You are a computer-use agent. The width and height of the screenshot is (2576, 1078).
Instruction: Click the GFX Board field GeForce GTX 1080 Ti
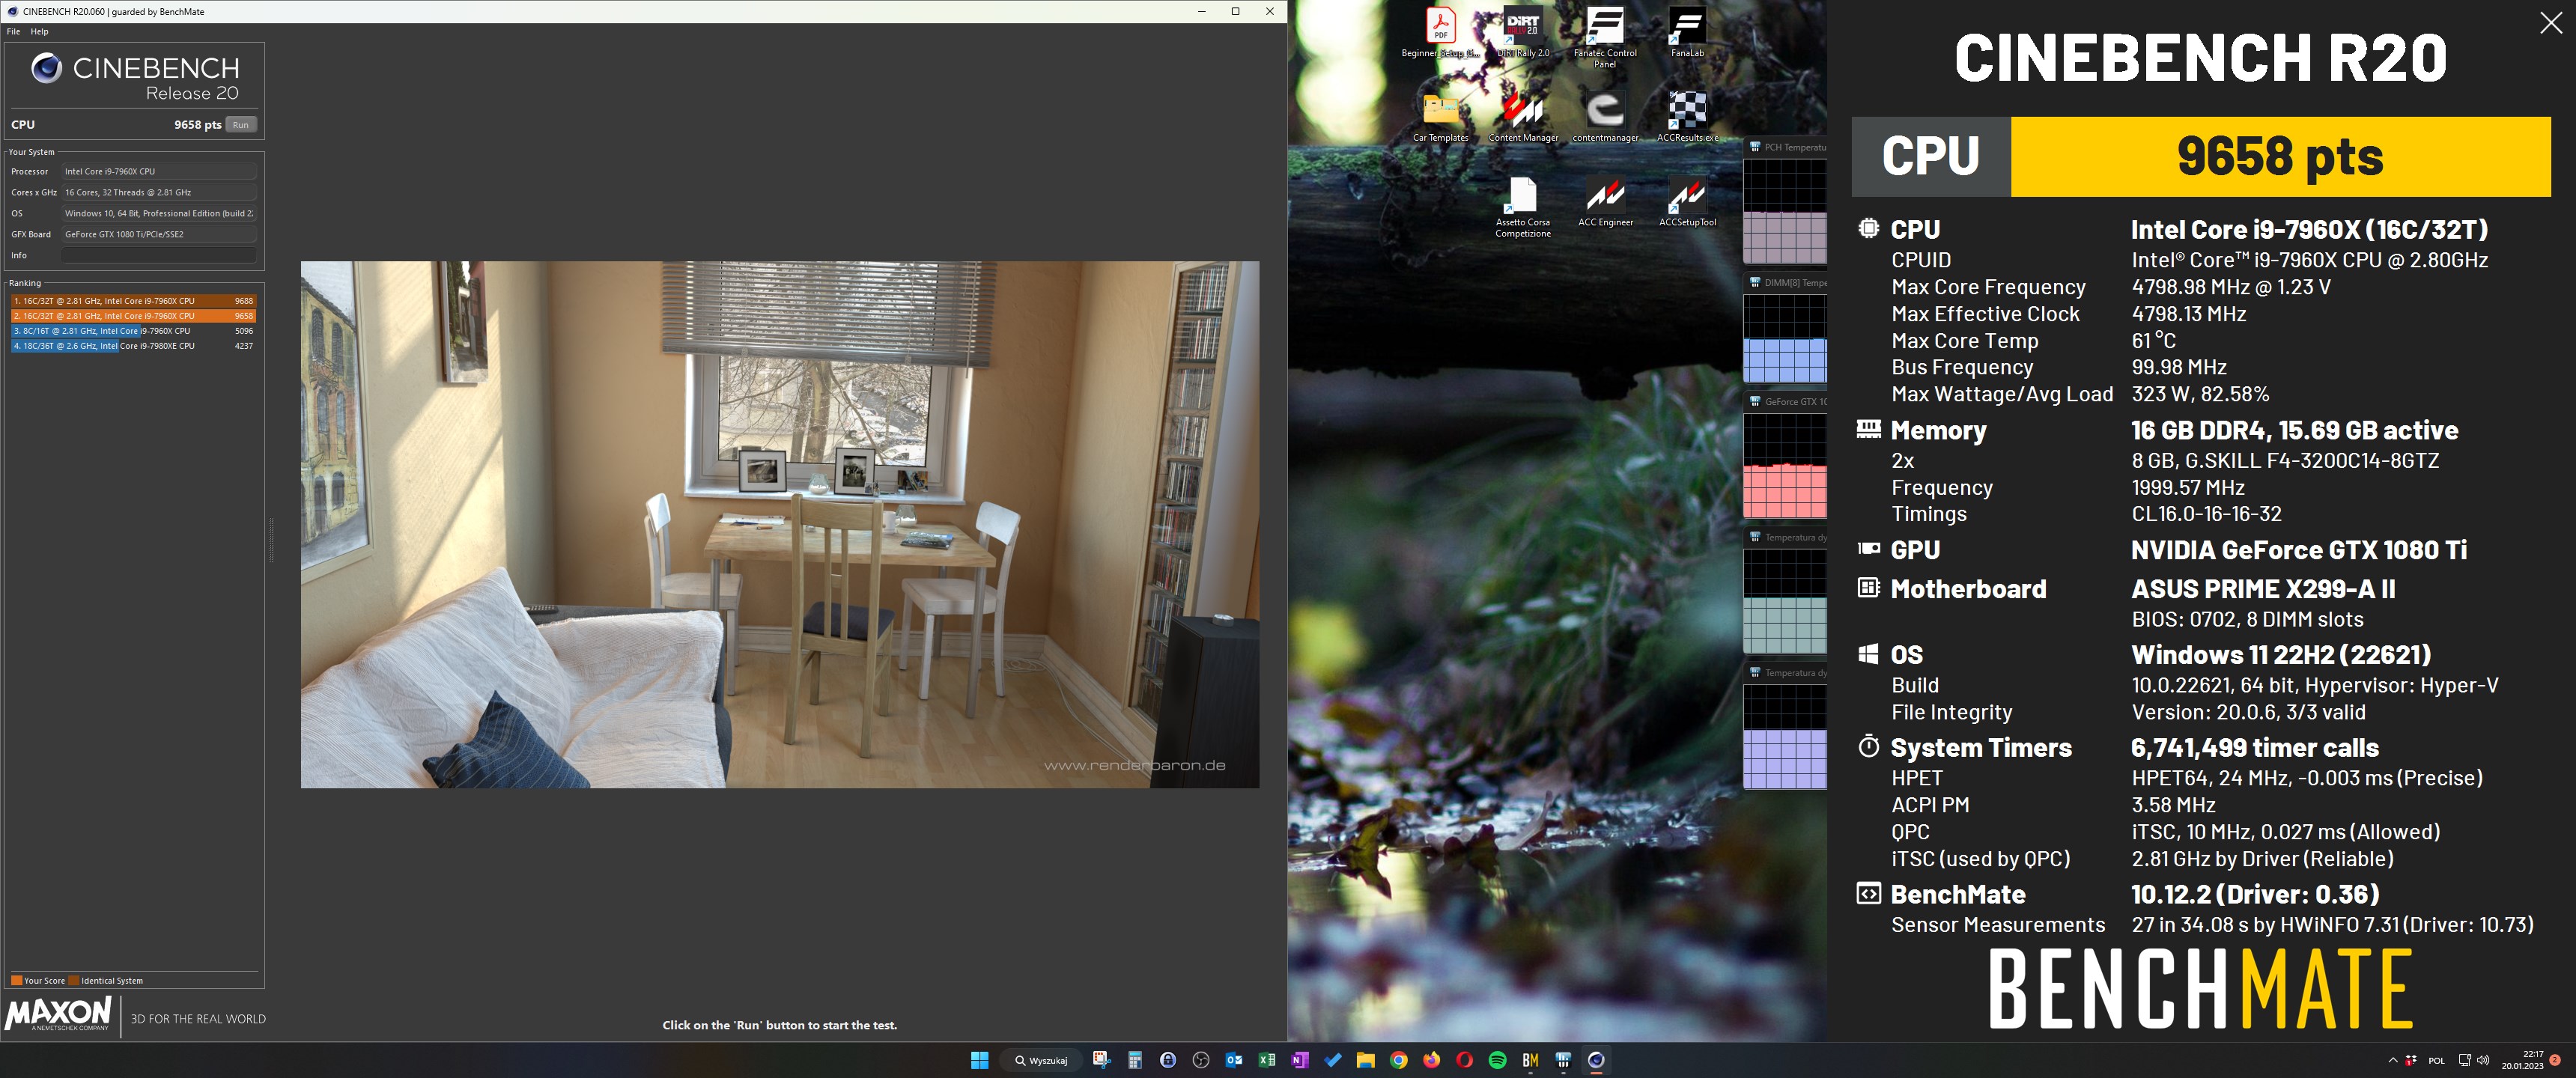(159, 235)
